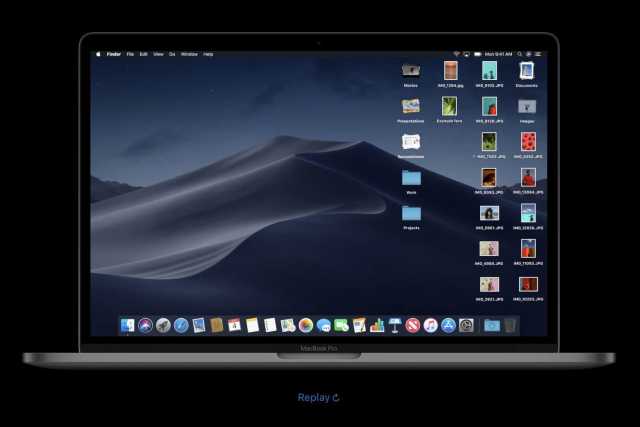Open Downloads folder in the Dock

492,325
